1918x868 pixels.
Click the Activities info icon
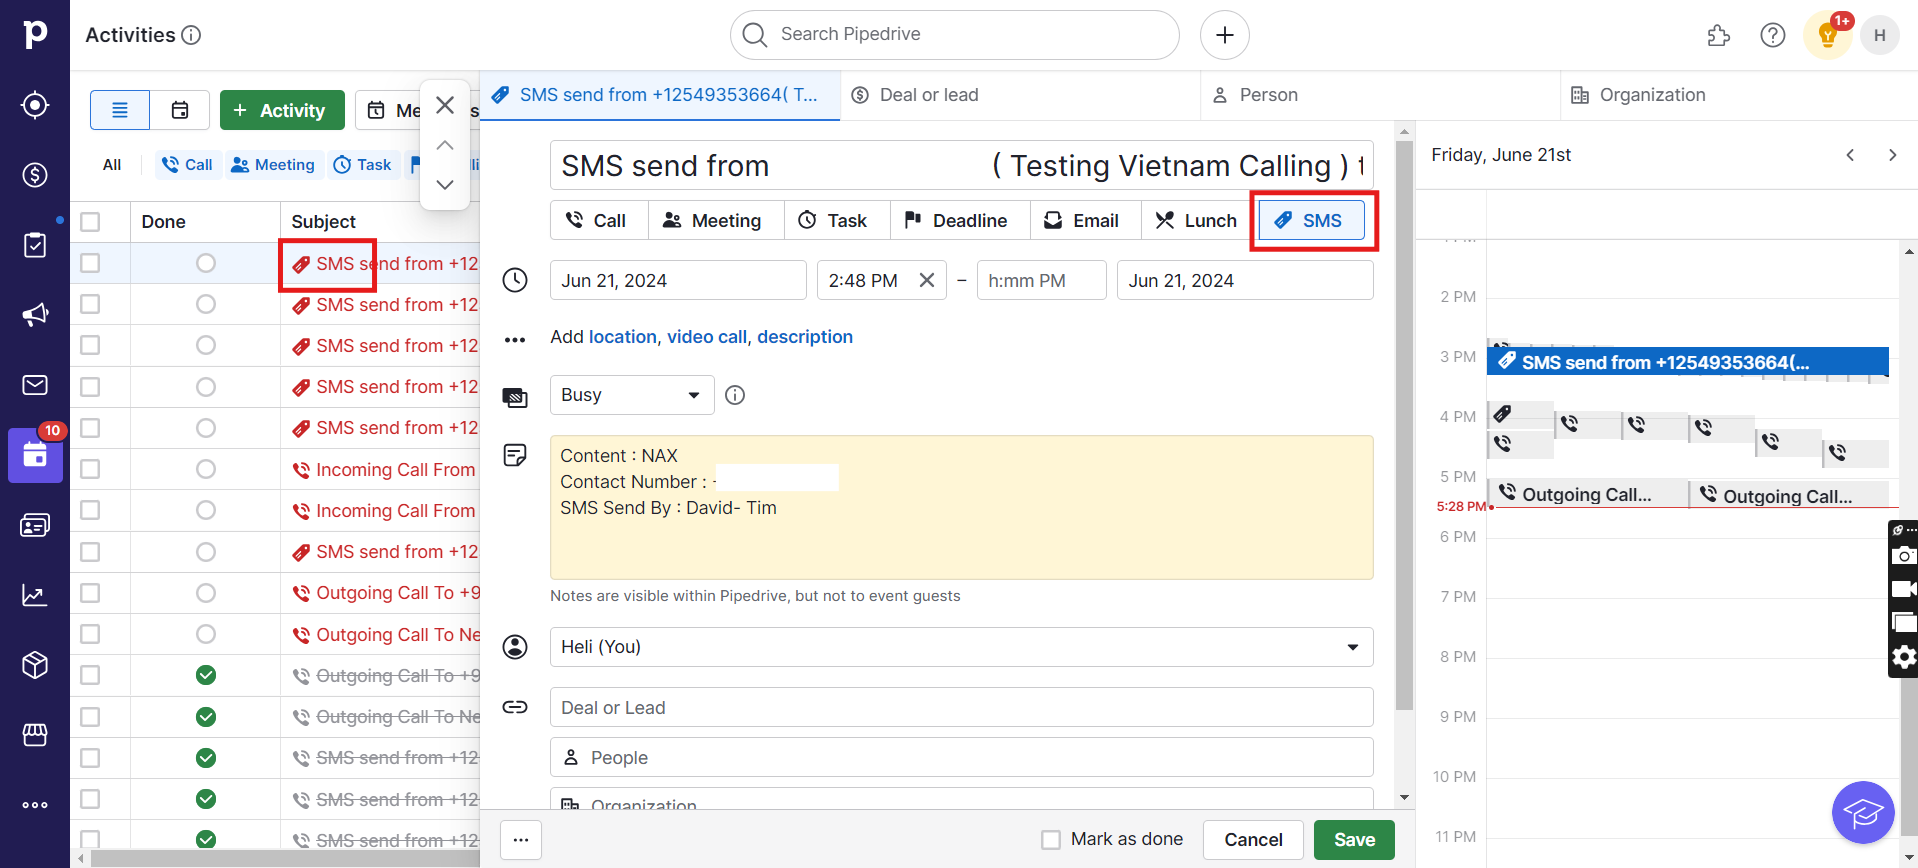191,35
